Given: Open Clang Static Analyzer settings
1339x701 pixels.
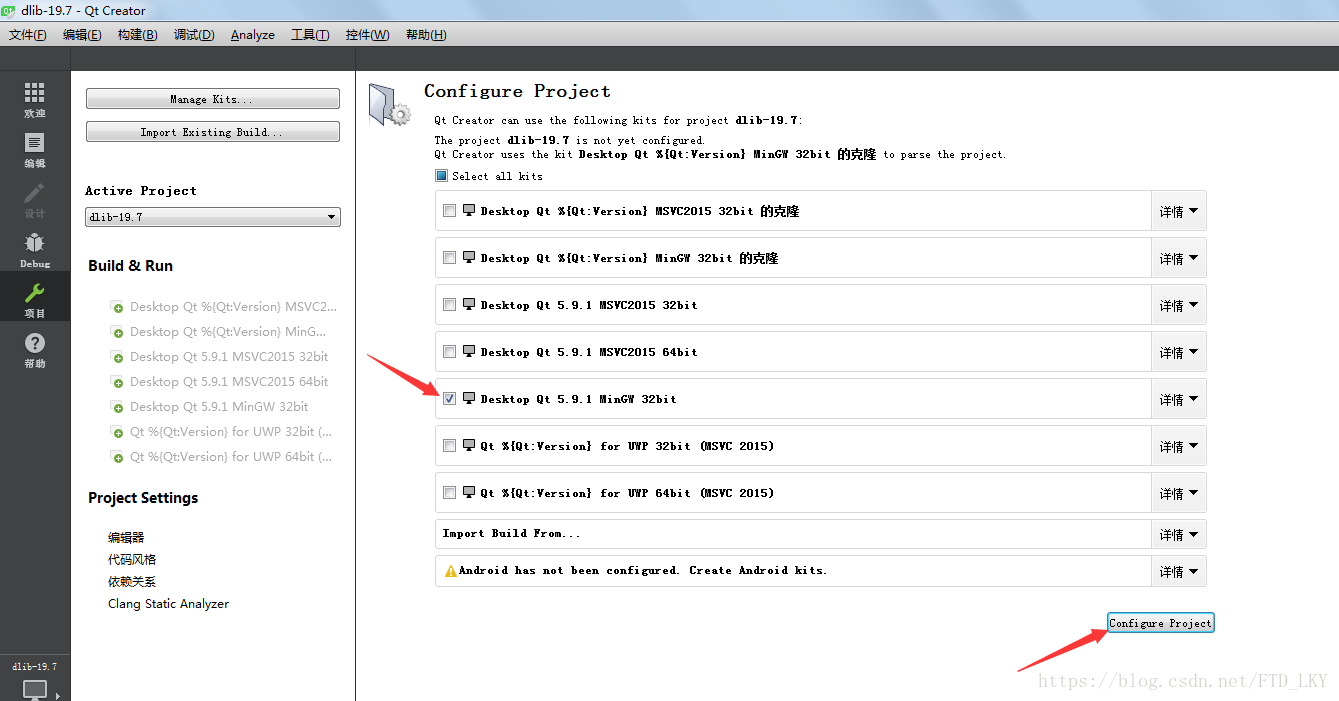Looking at the screenshot, I should pos(168,603).
